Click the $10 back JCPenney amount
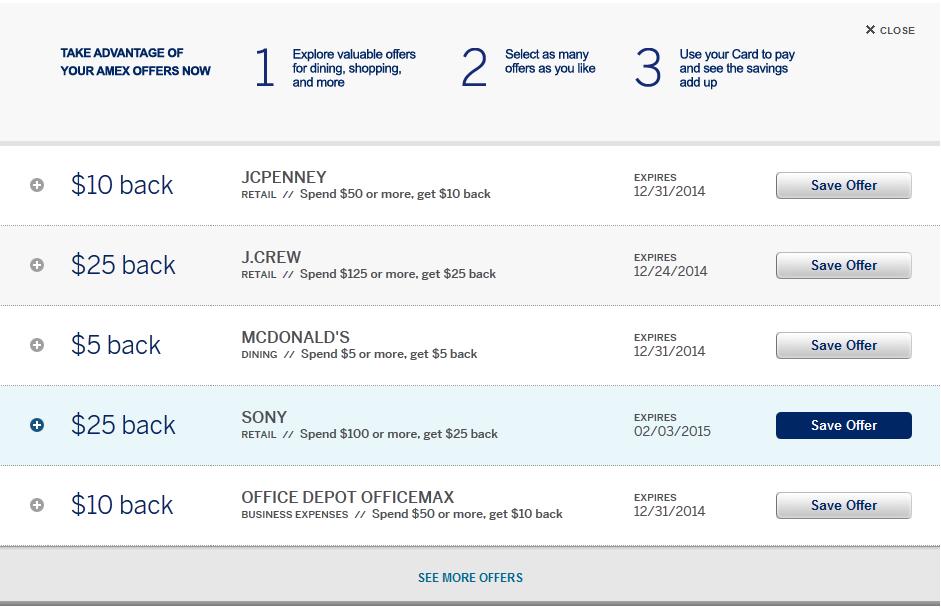Image resolution: width=941 pixels, height=609 pixels. pyautogui.click(x=122, y=185)
